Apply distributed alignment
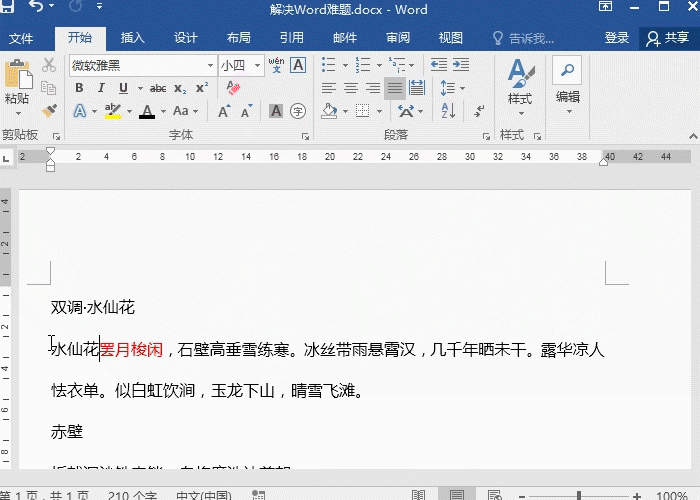Screen dimensions: 700x500 pyautogui.click(x=417, y=88)
